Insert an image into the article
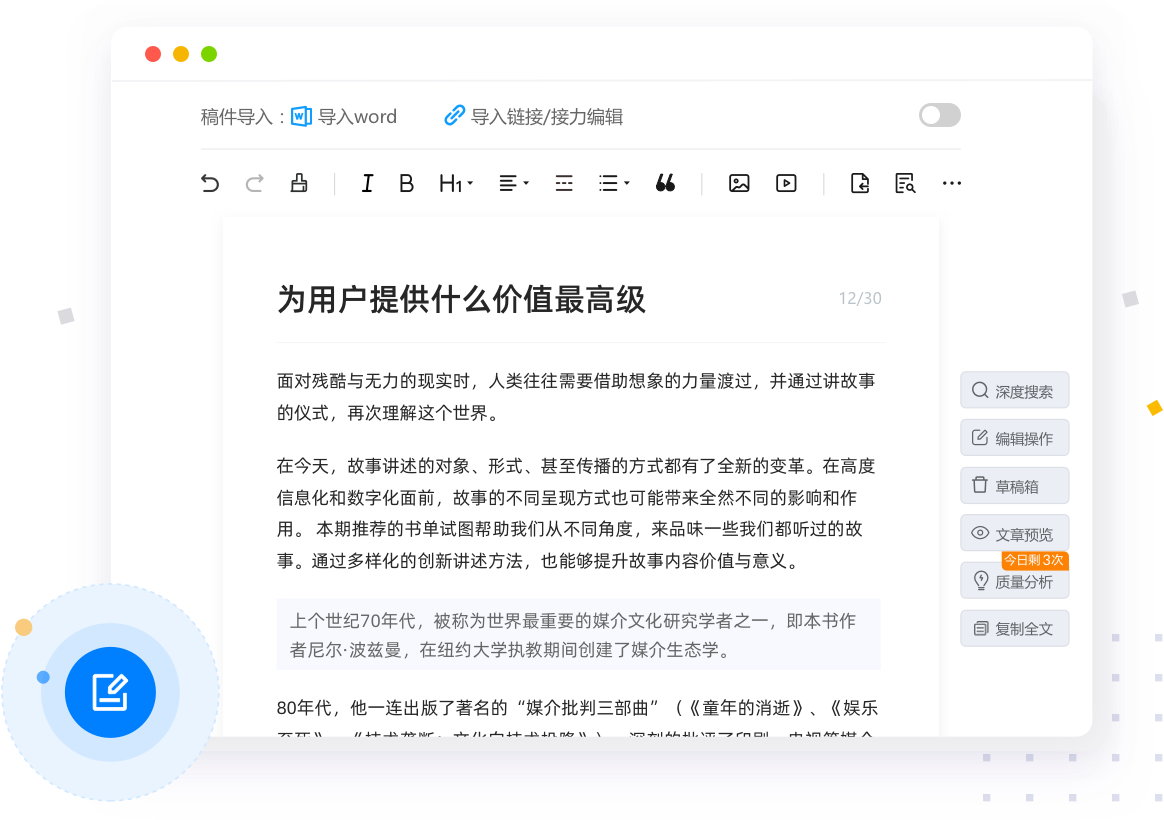The width and height of the screenshot is (1164, 820). [x=739, y=183]
